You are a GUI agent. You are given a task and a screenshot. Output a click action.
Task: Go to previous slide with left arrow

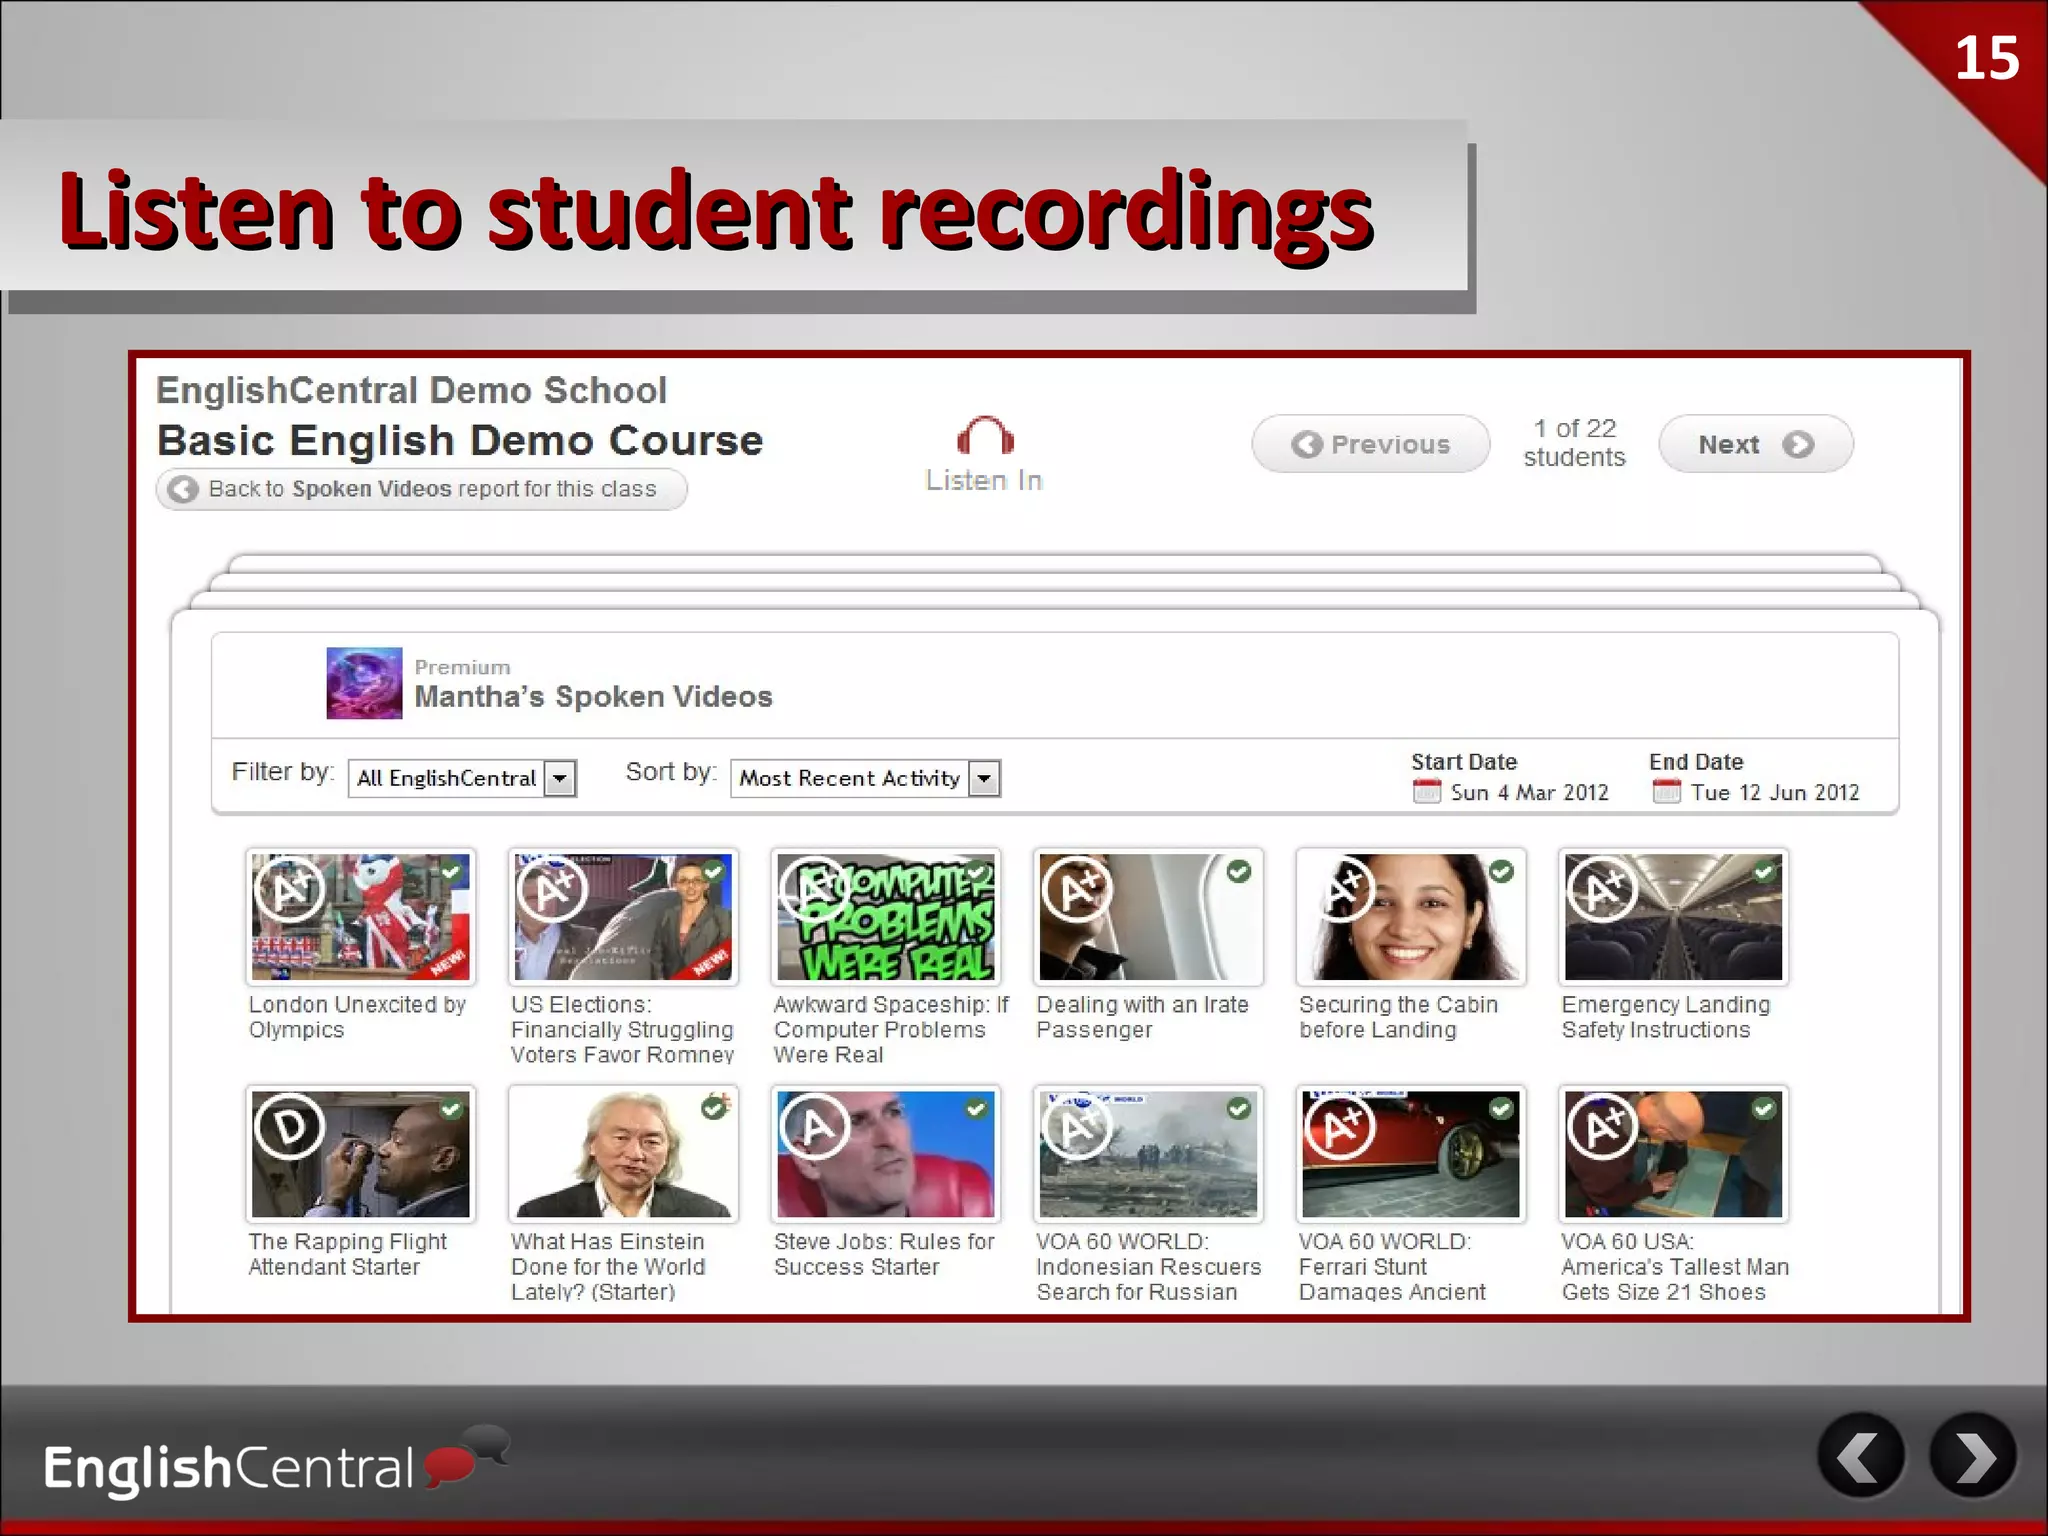pyautogui.click(x=1861, y=1455)
